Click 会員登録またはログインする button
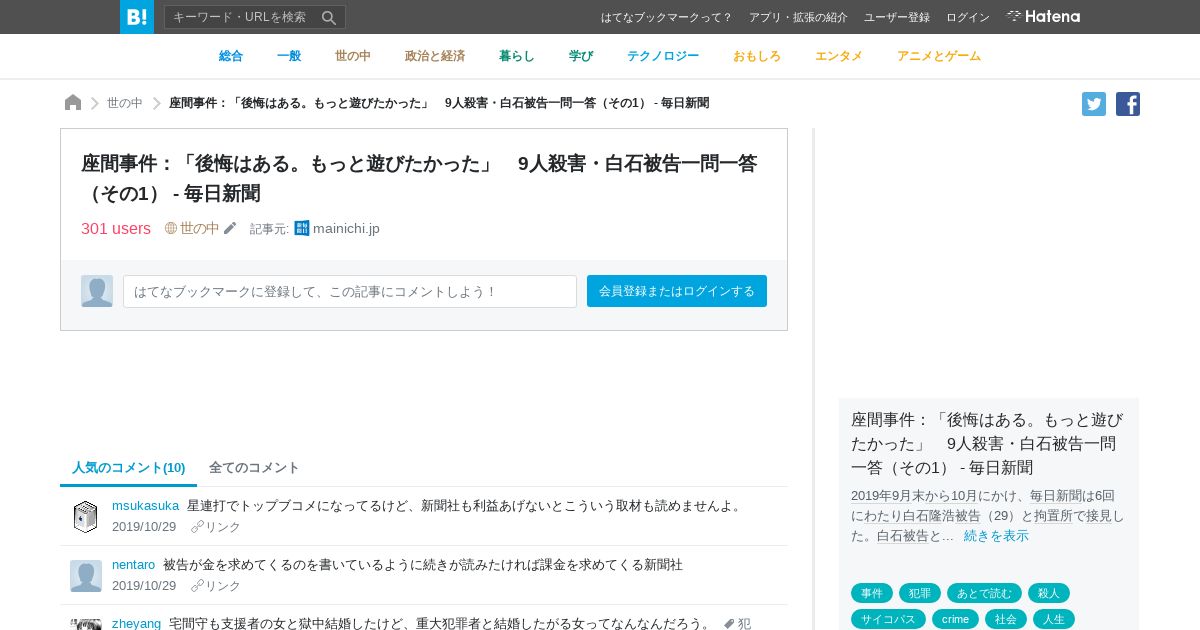The width and height of the screenshot is (1200, 630). 677,291
